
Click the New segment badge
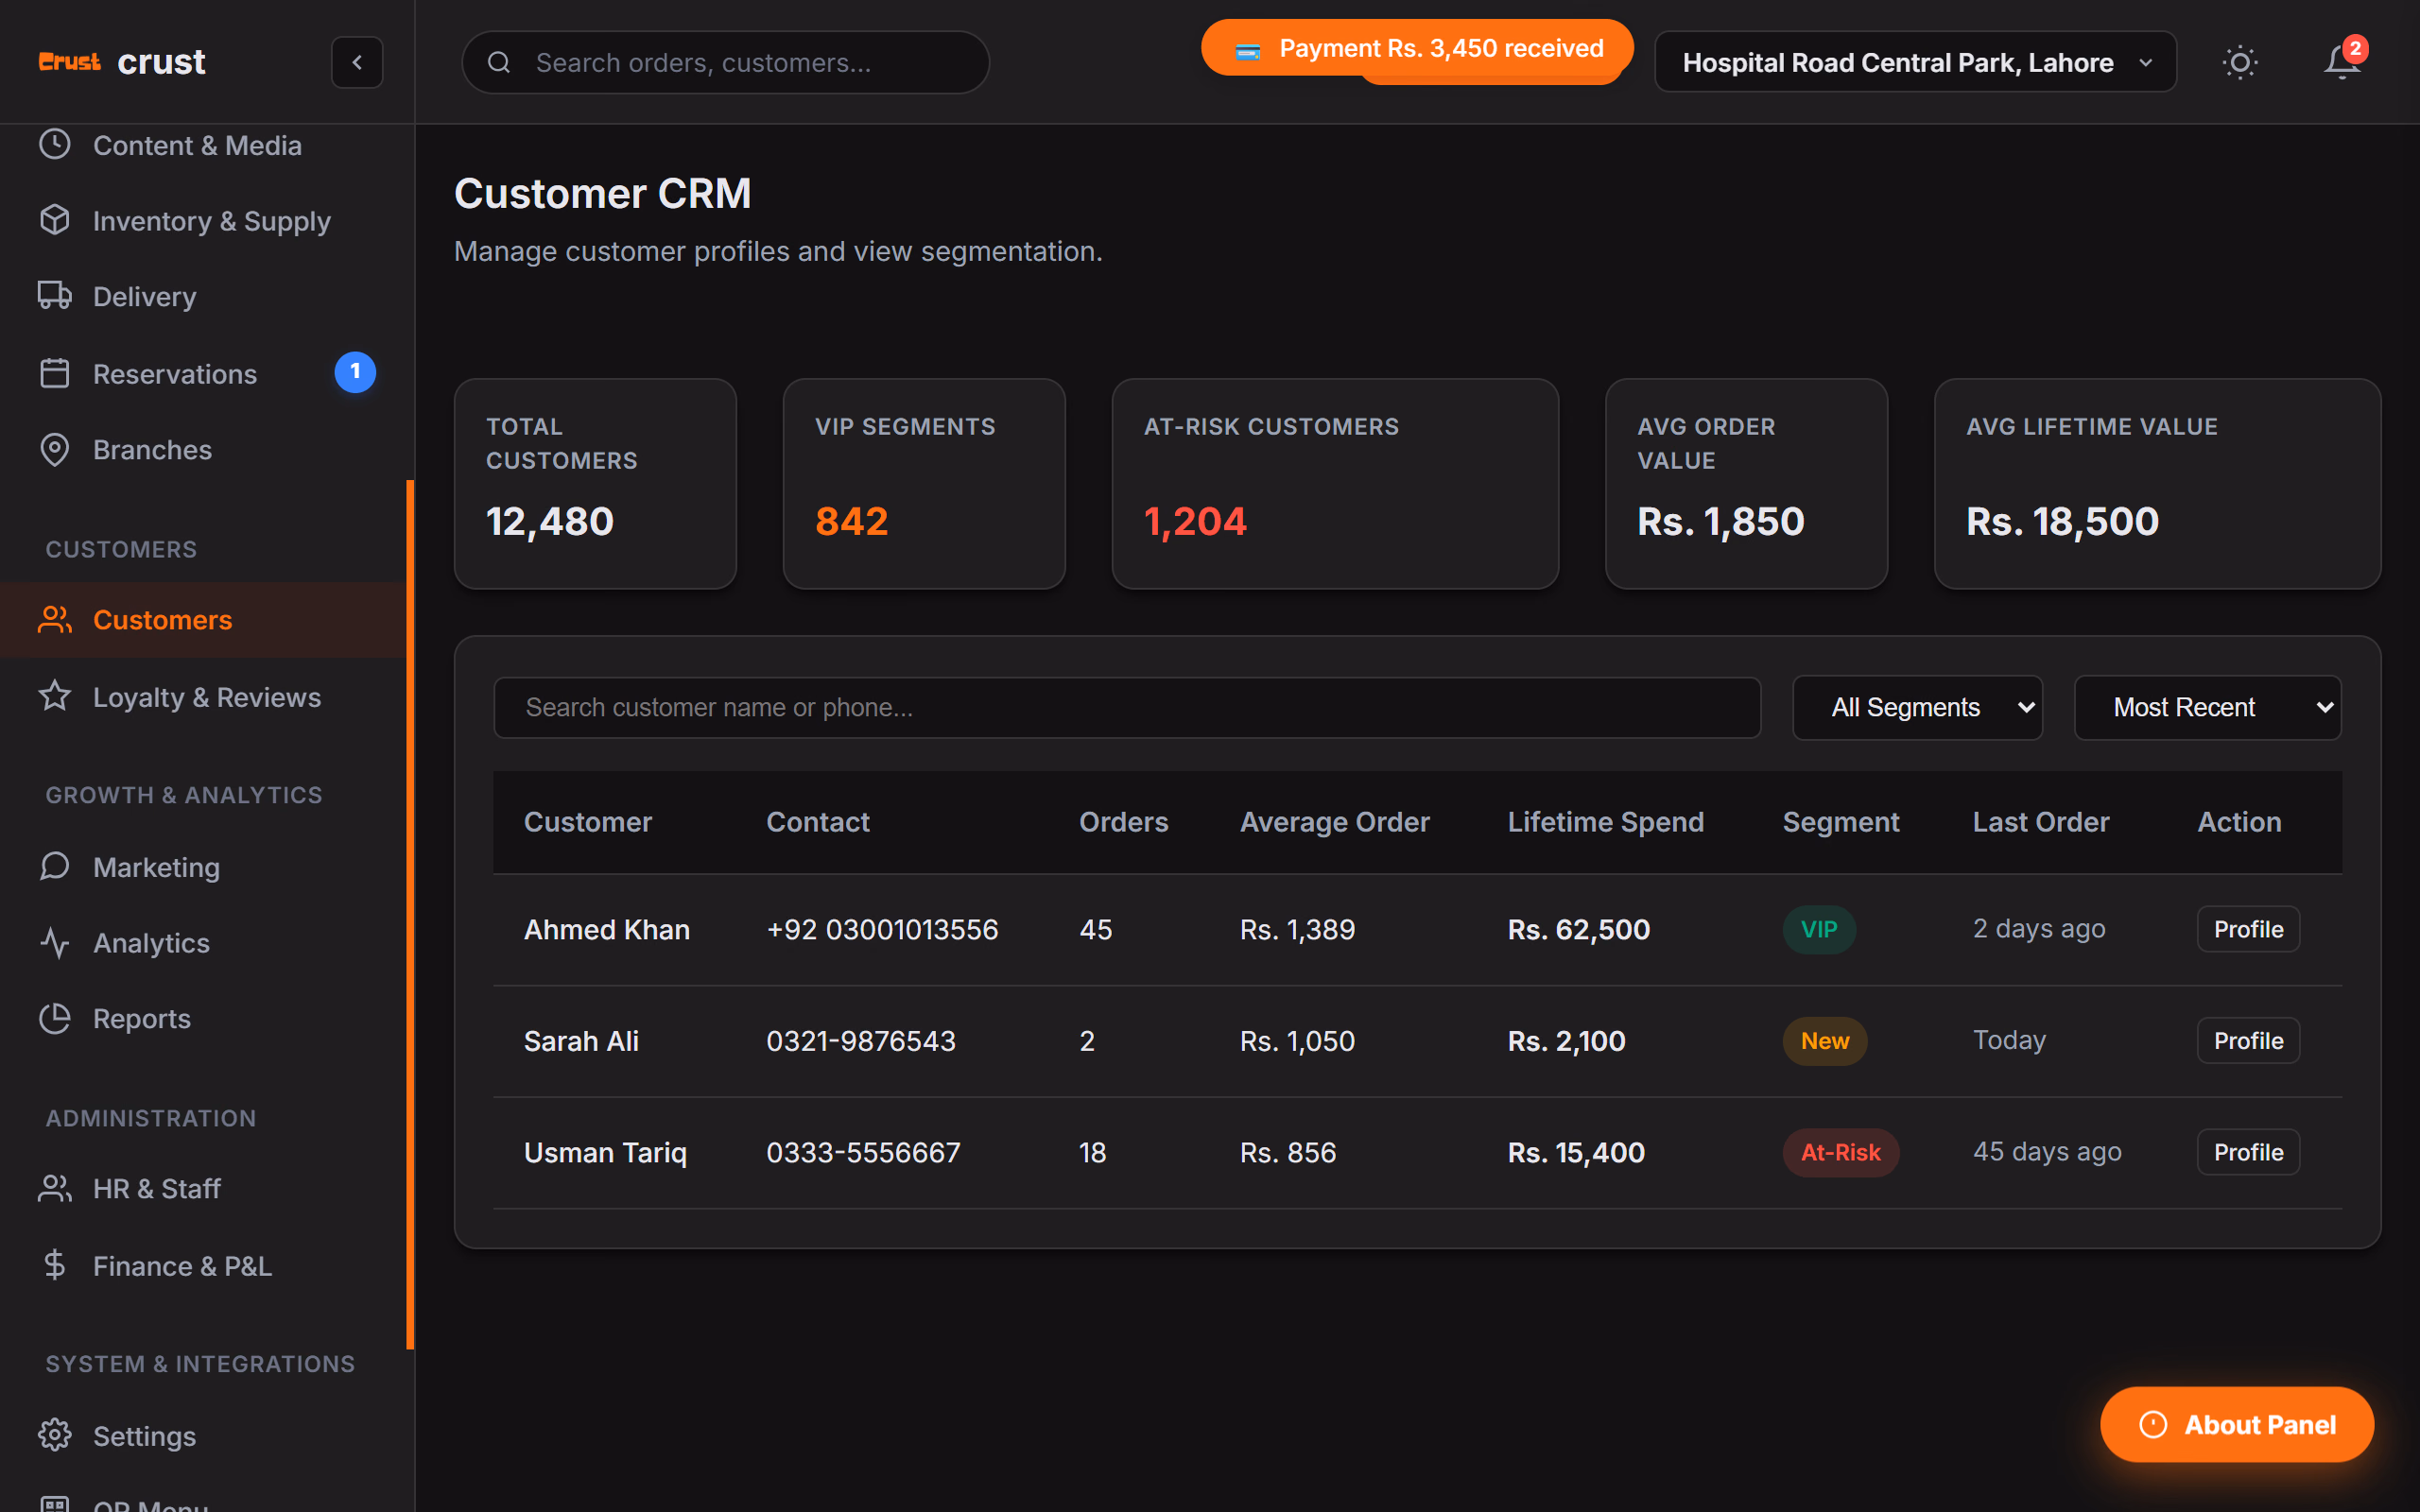tap(1824, 1040)
